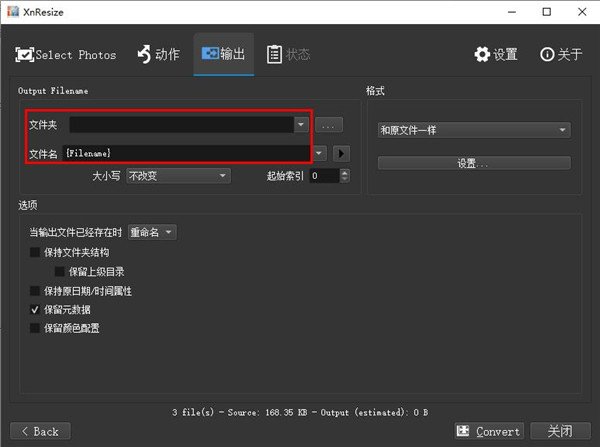Click the 文件名 {Filename} input field
Viewport: 600px width, 447px height.
click(186, 153)
